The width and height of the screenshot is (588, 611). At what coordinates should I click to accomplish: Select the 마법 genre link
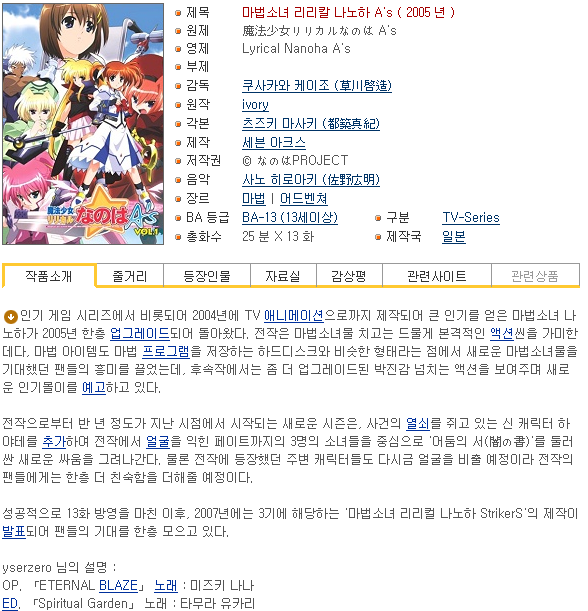[x=254, y=199]
